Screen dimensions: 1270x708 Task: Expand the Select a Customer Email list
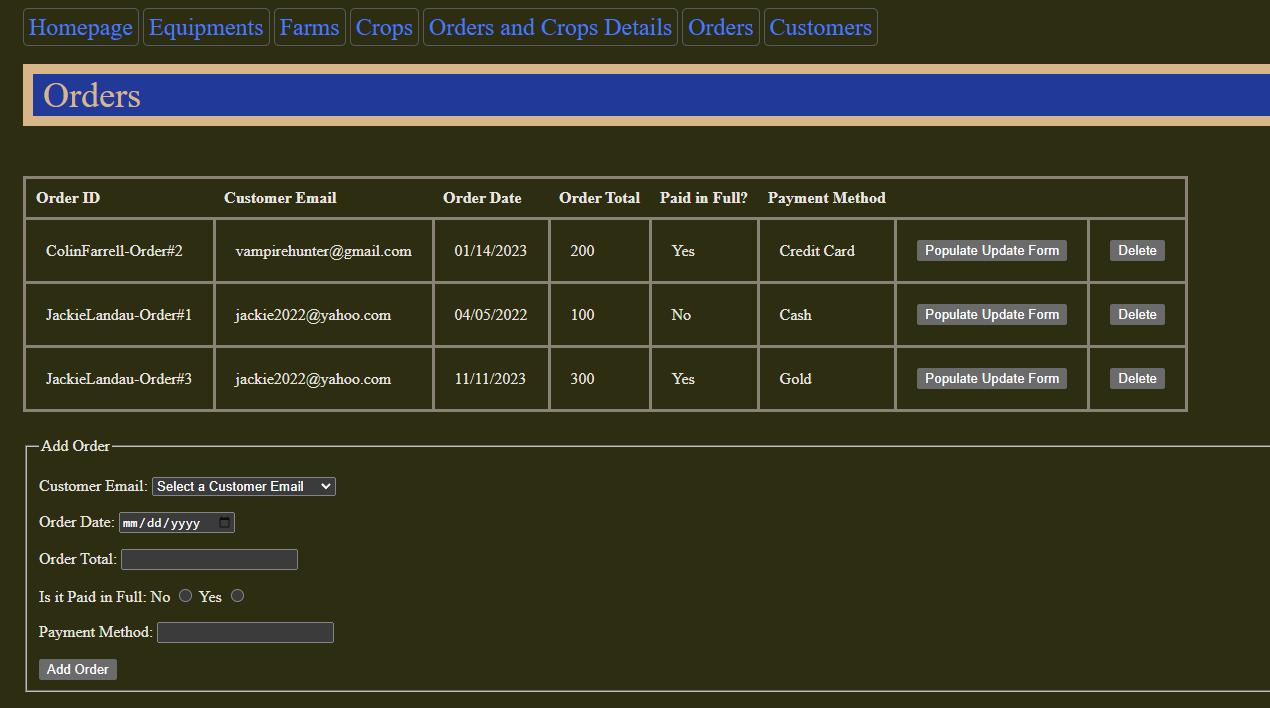tap(243, 486)
